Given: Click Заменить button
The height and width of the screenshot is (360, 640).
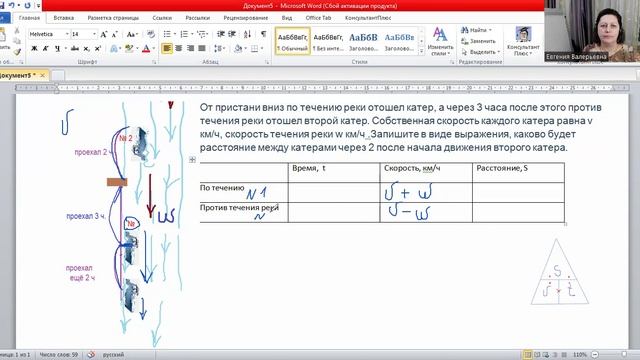Looking at the screenshot, I should coord(478,41).
